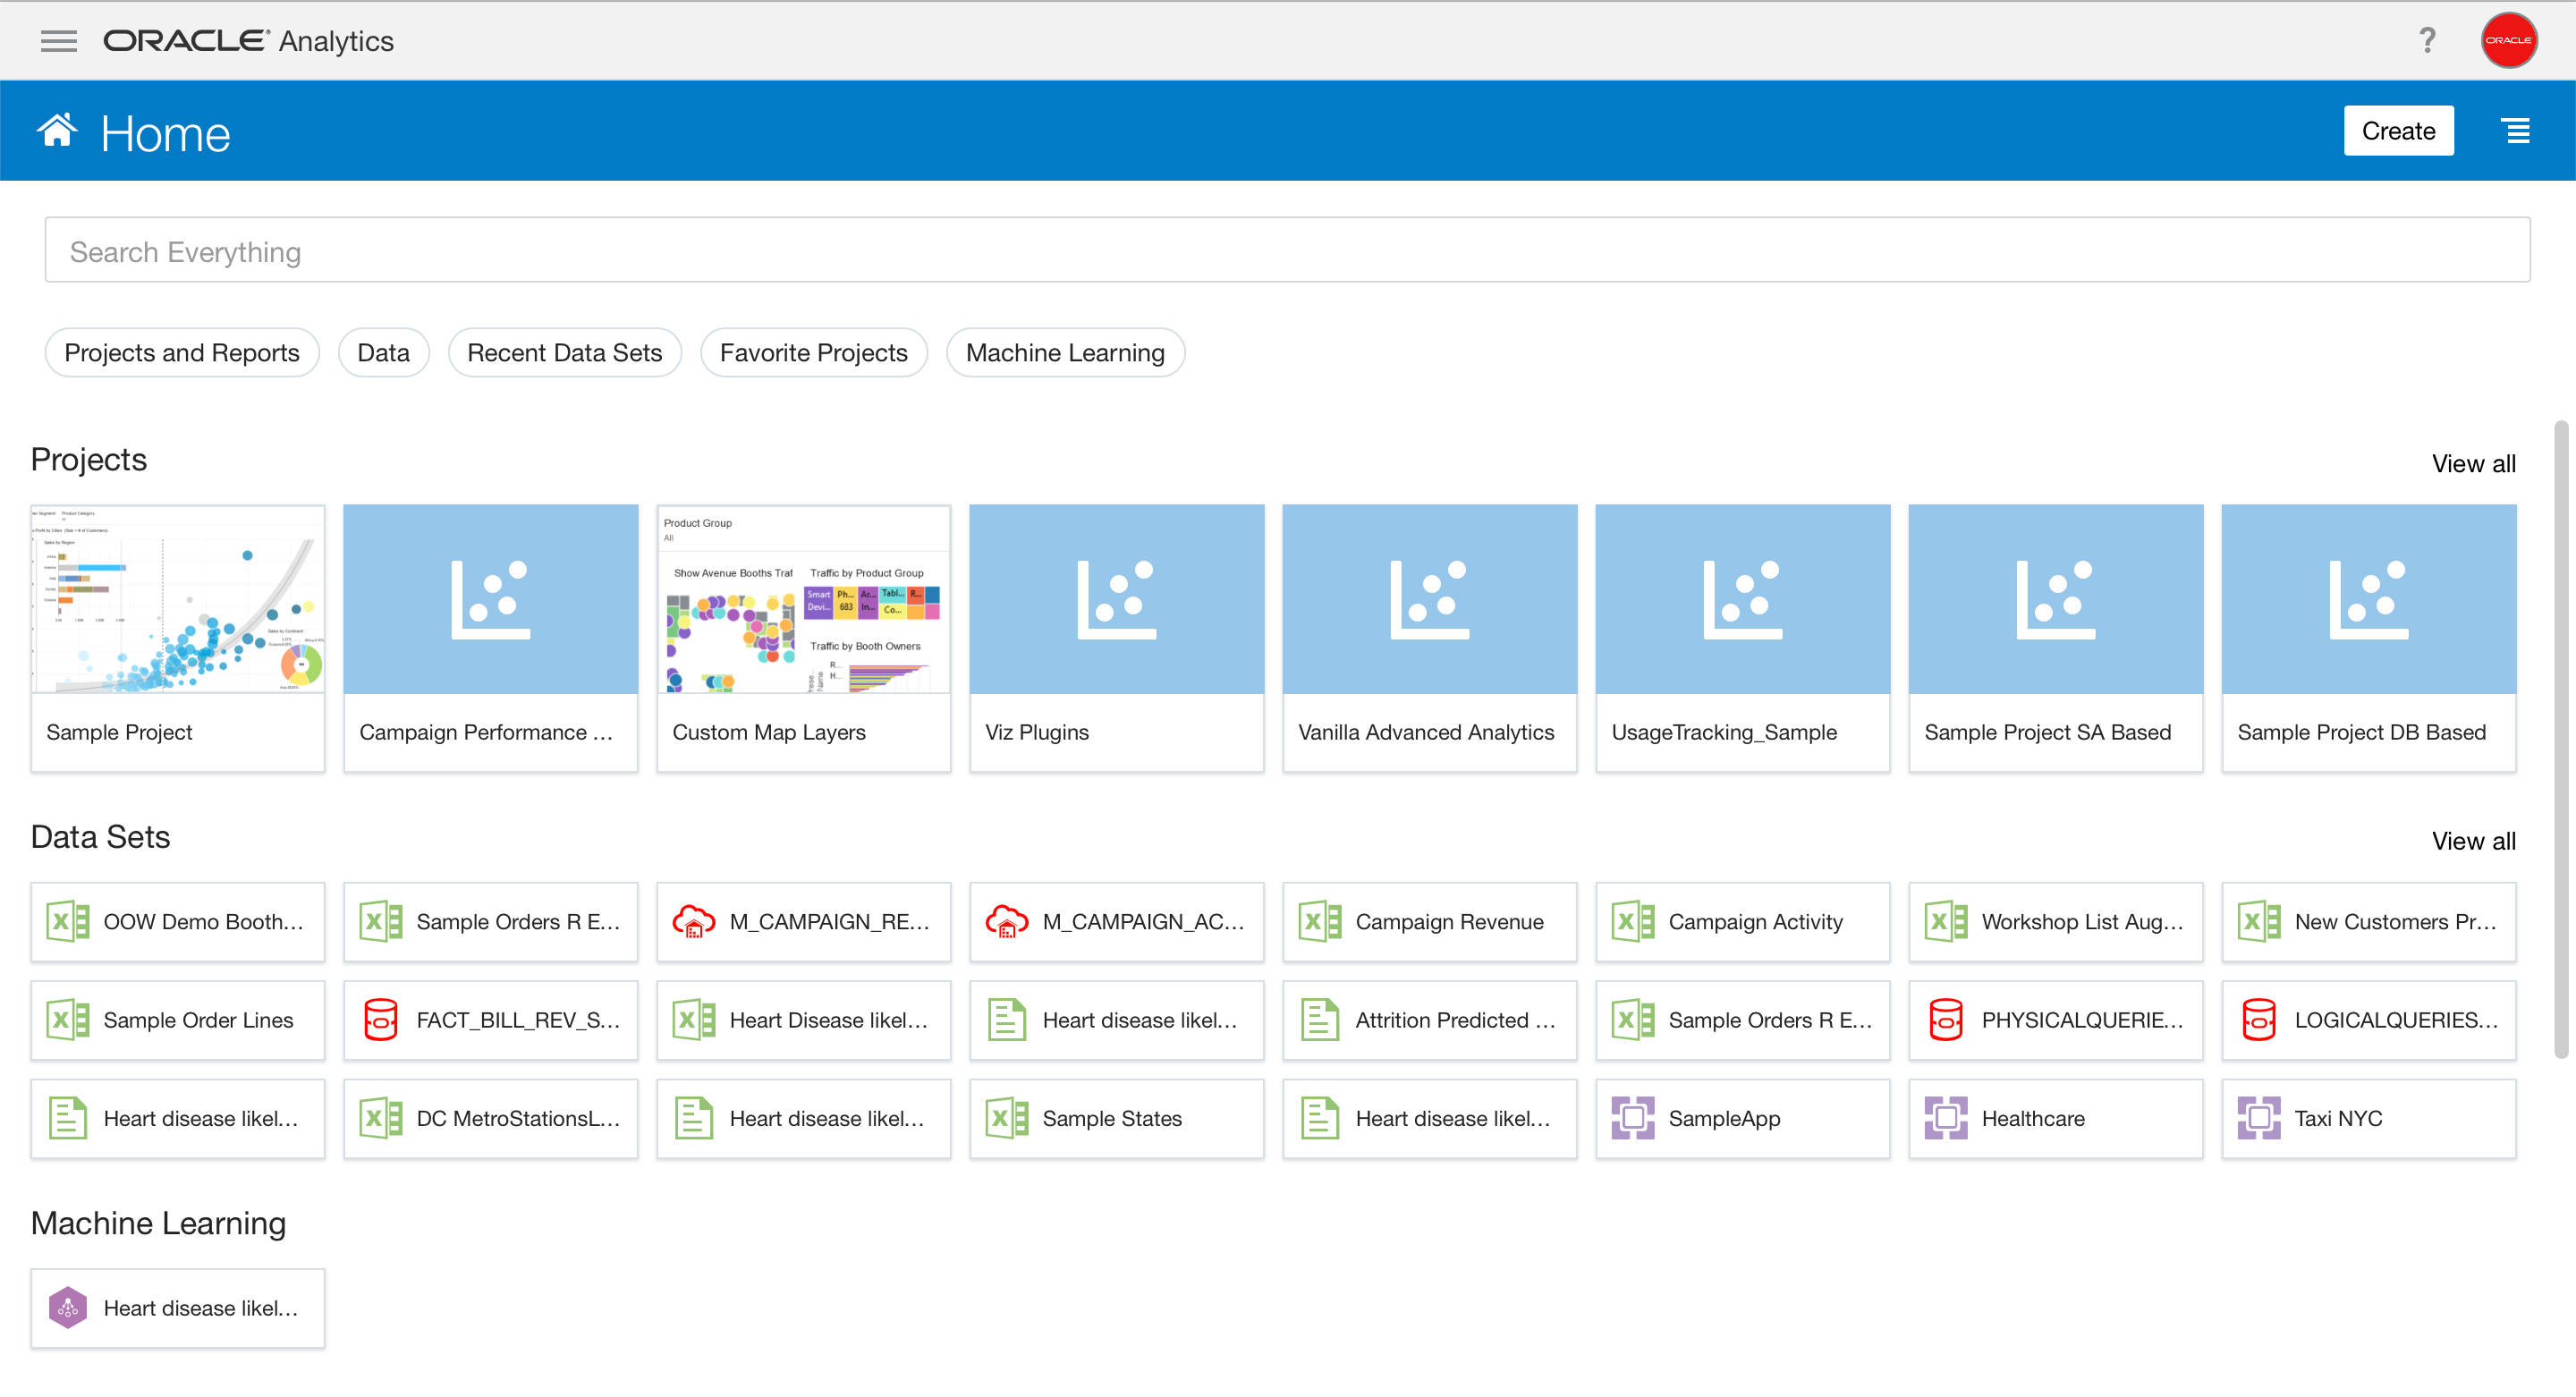Filter by Projects and Reports
This screenshot has width=2576, height=1397.
(x=182, y=353)
